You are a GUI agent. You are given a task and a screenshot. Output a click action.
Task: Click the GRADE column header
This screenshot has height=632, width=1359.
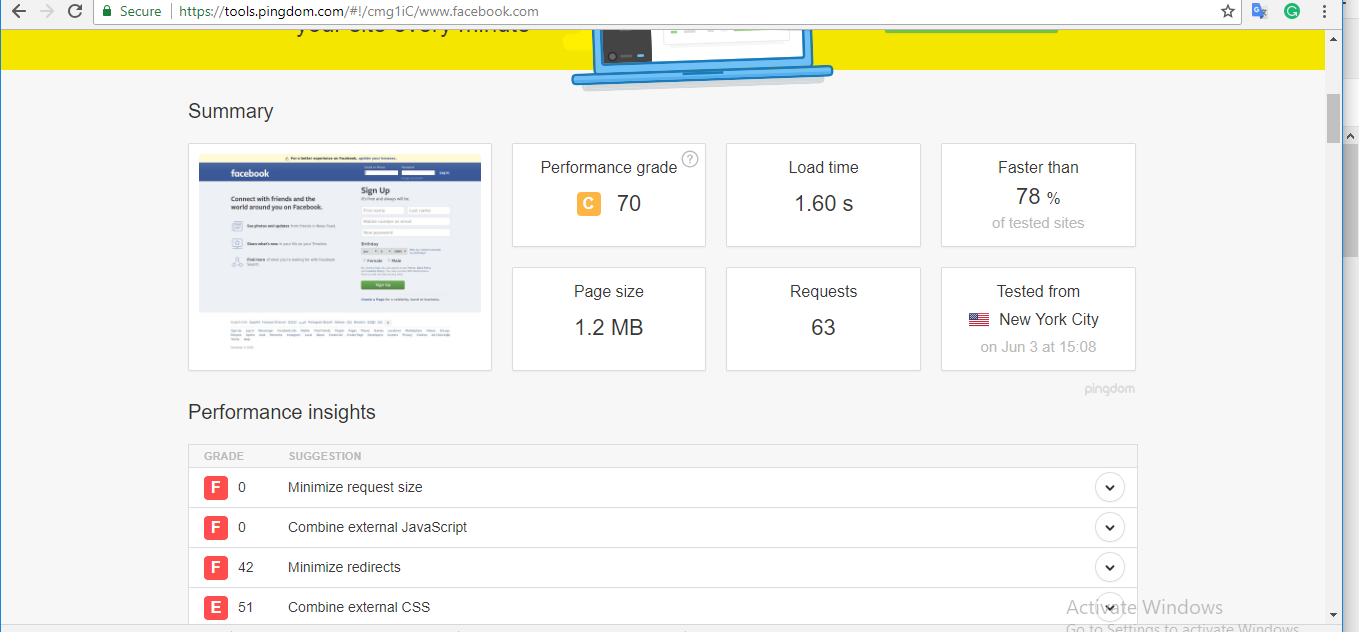pos(224,456)
